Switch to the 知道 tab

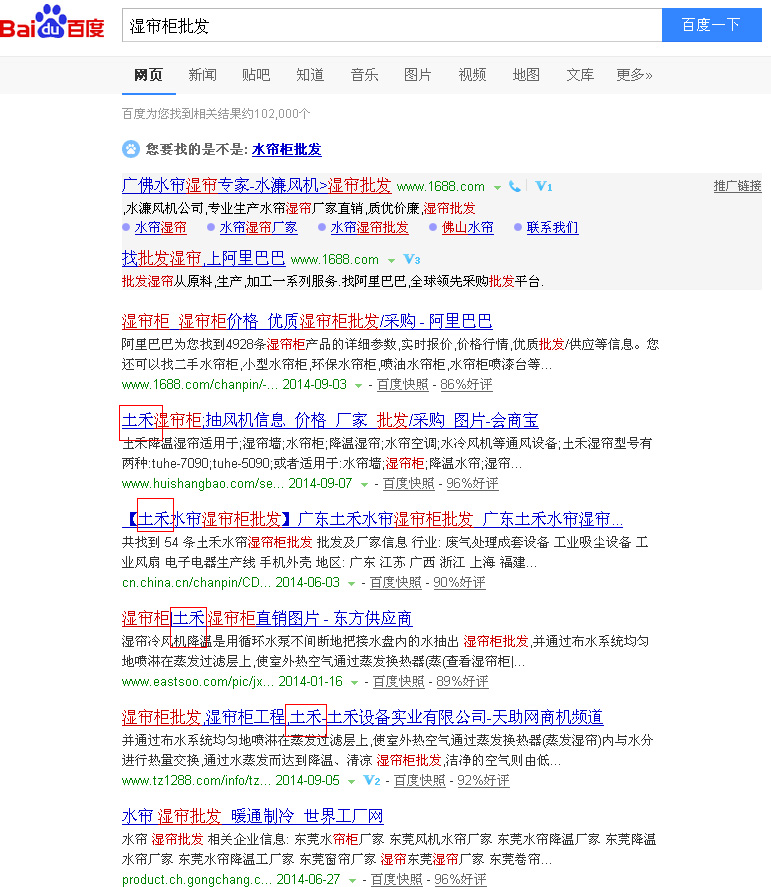coord(310,75)
